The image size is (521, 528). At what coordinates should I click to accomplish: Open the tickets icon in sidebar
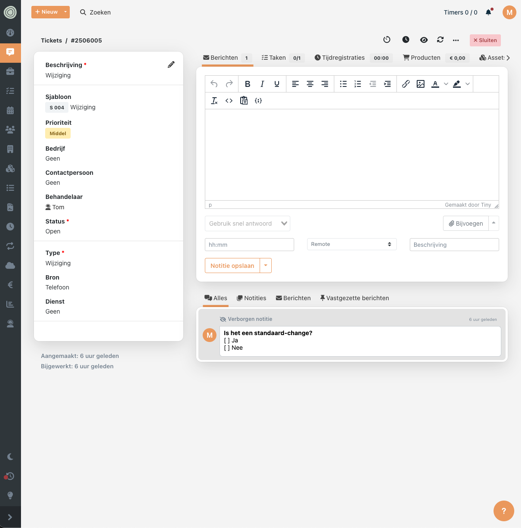(x=10, y=52)
